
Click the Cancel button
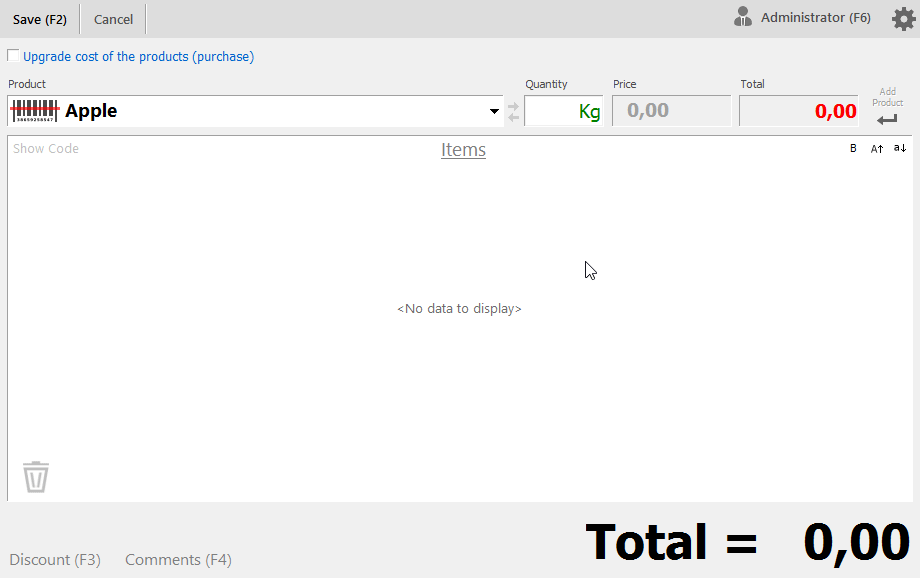113,19
